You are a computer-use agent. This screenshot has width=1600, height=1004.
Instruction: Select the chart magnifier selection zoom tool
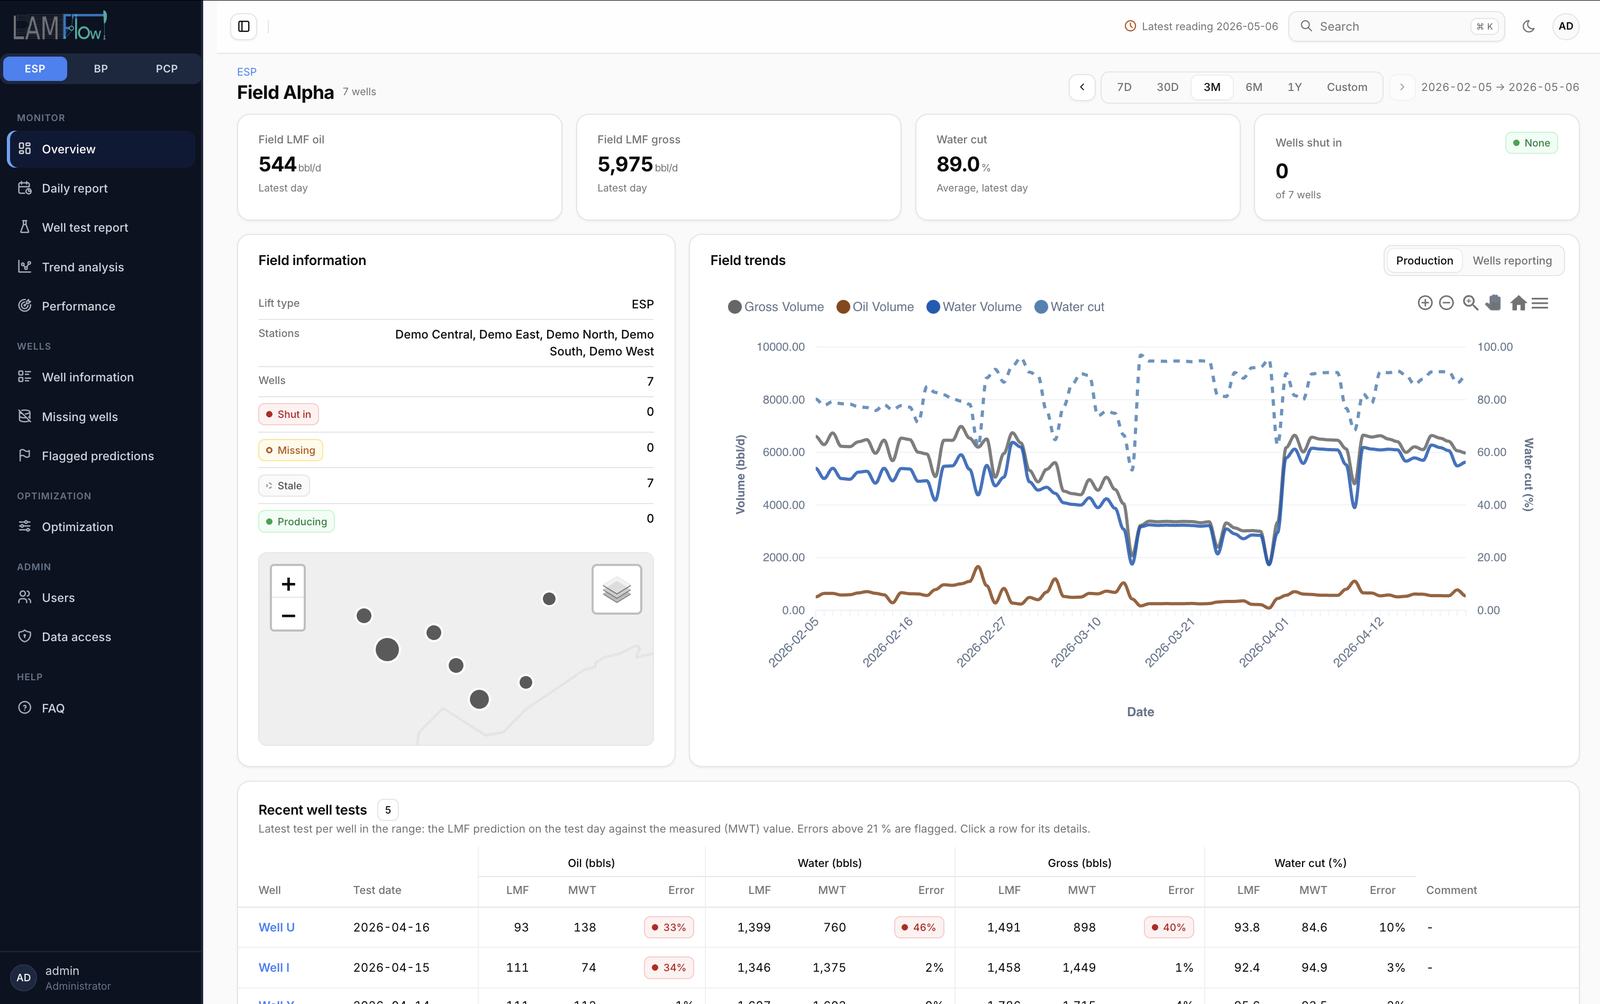coord(1470,303)
